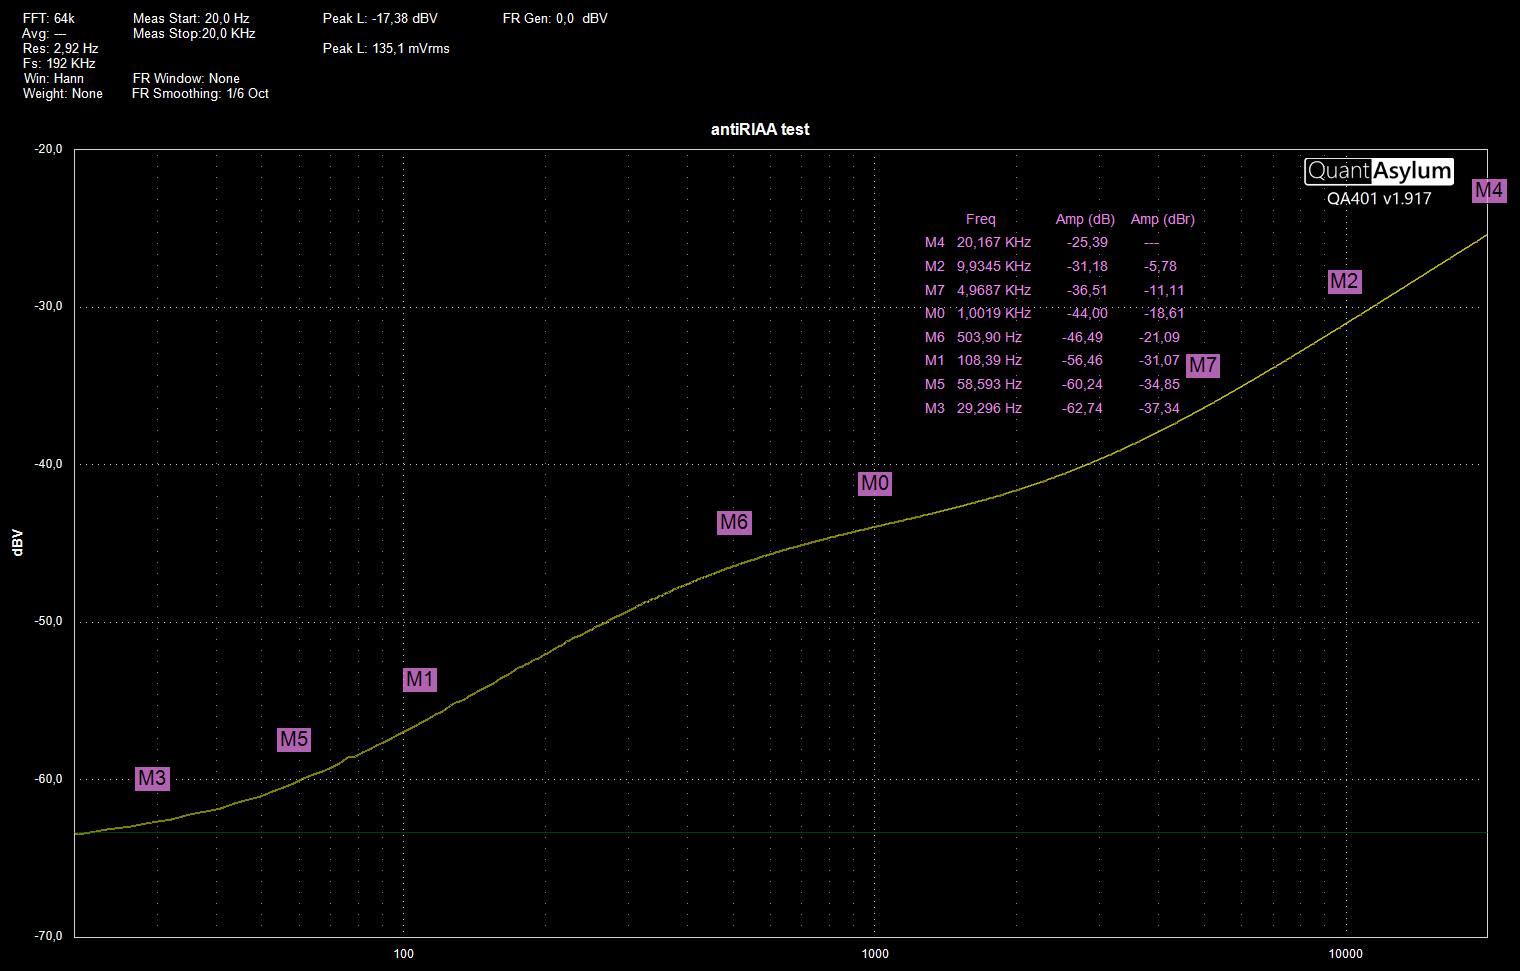1520x971 pixels.
Task: Click the antiRIAA test graph title
Action: (760, 129)
